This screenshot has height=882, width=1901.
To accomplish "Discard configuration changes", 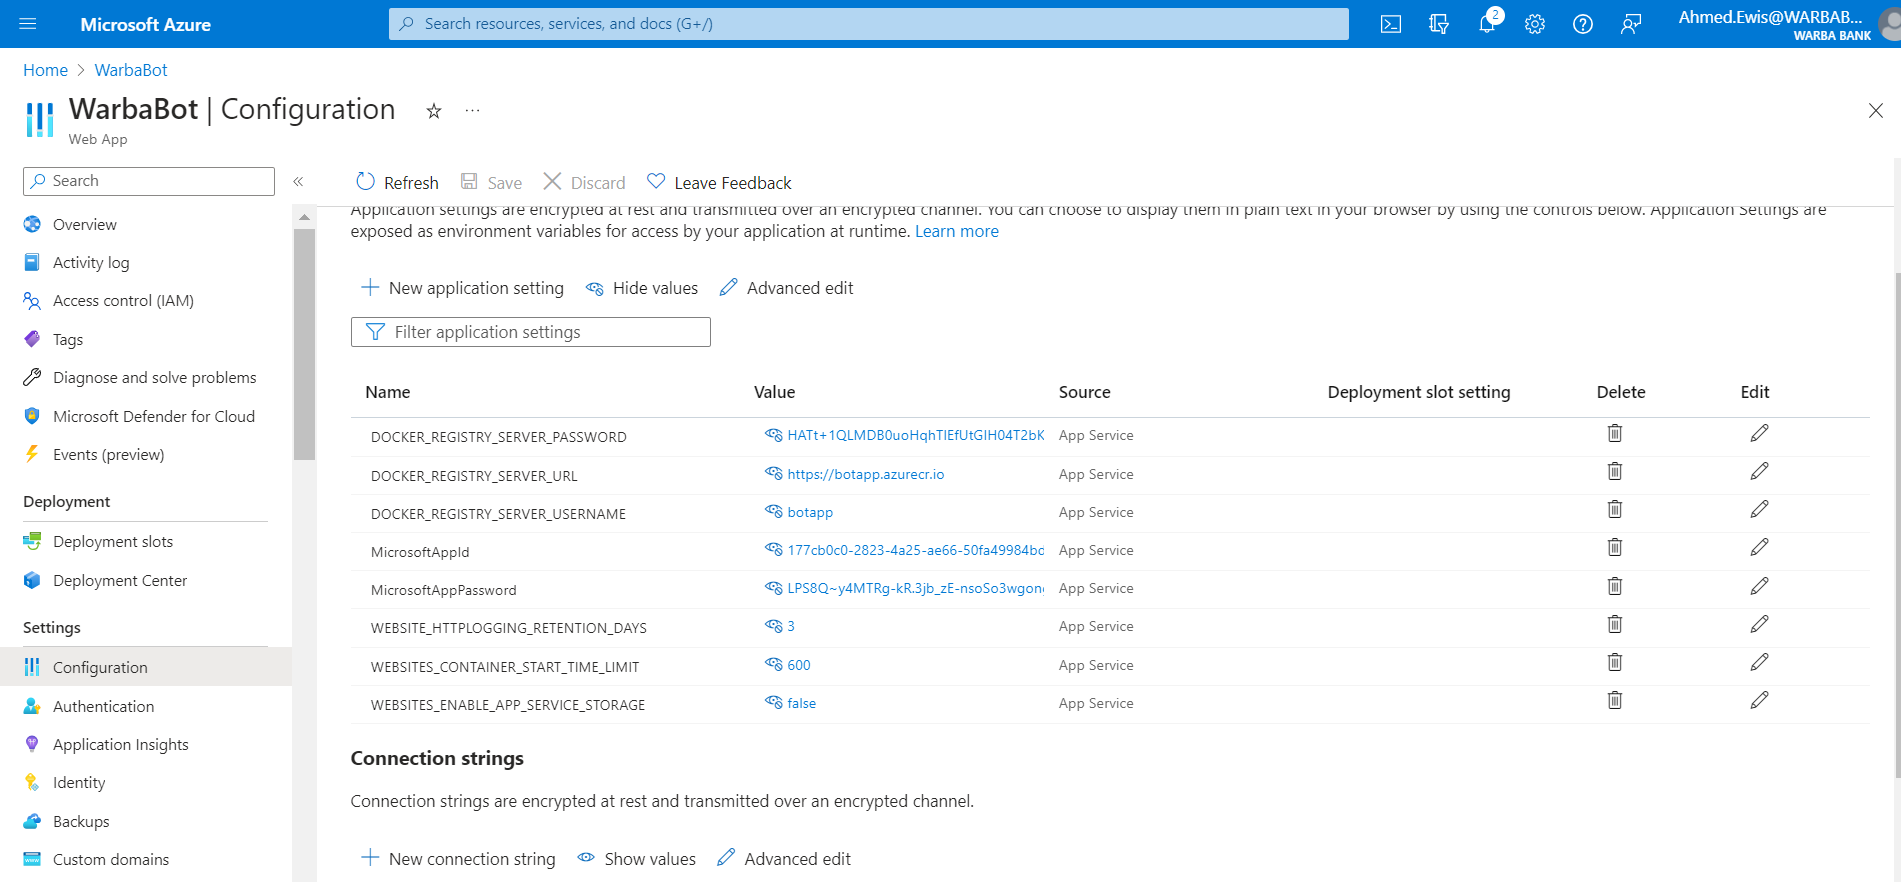I will click(584, 182).
